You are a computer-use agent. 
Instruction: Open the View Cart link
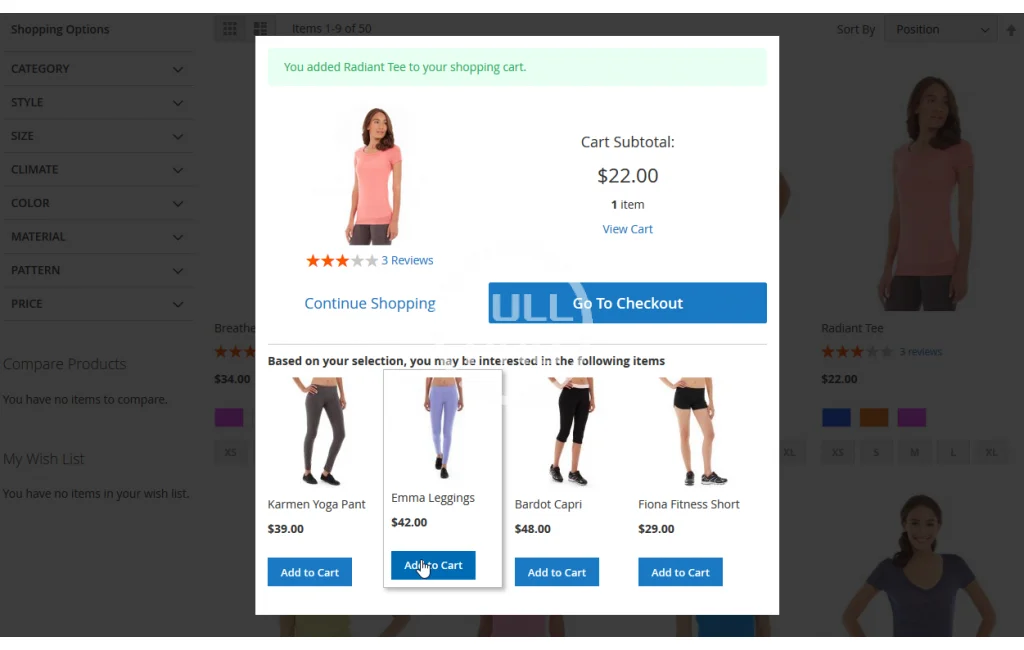coord(628,229)
